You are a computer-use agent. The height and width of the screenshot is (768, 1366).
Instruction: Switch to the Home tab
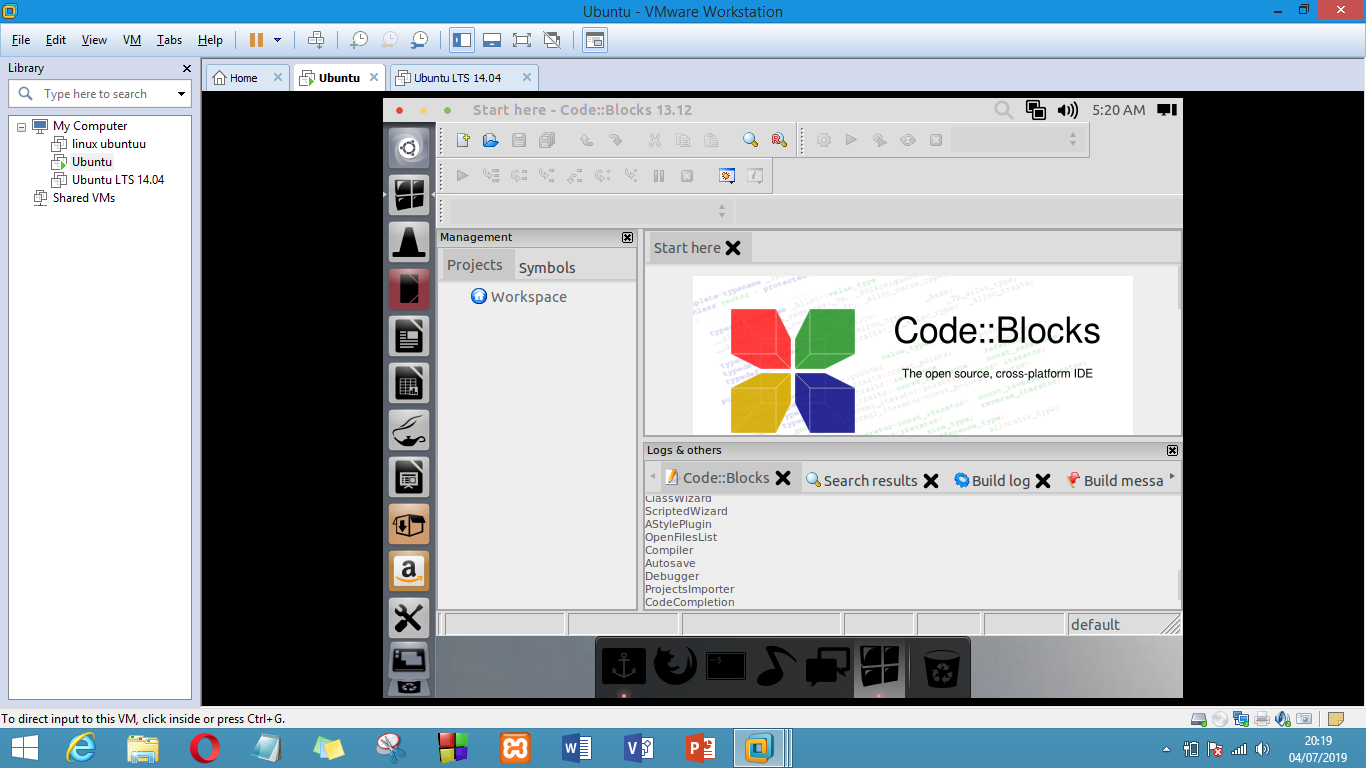[x=243, y=77]
